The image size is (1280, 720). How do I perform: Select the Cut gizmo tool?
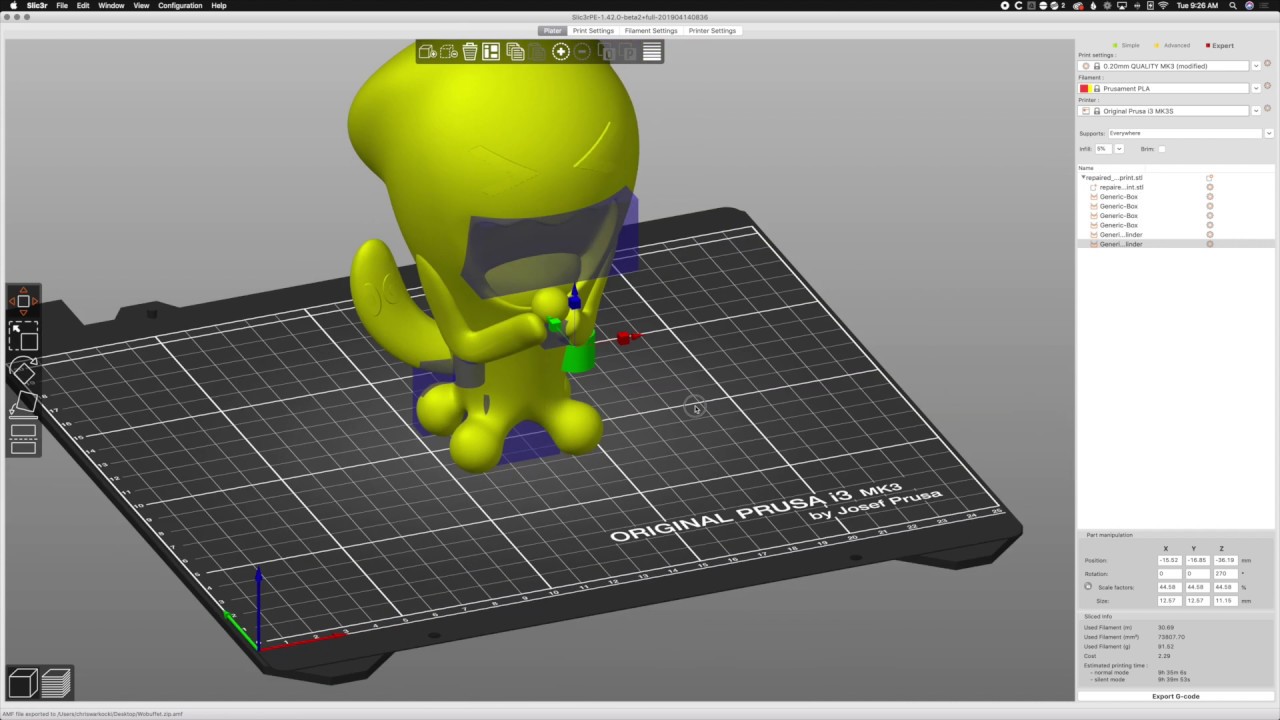tap(23, 439)
